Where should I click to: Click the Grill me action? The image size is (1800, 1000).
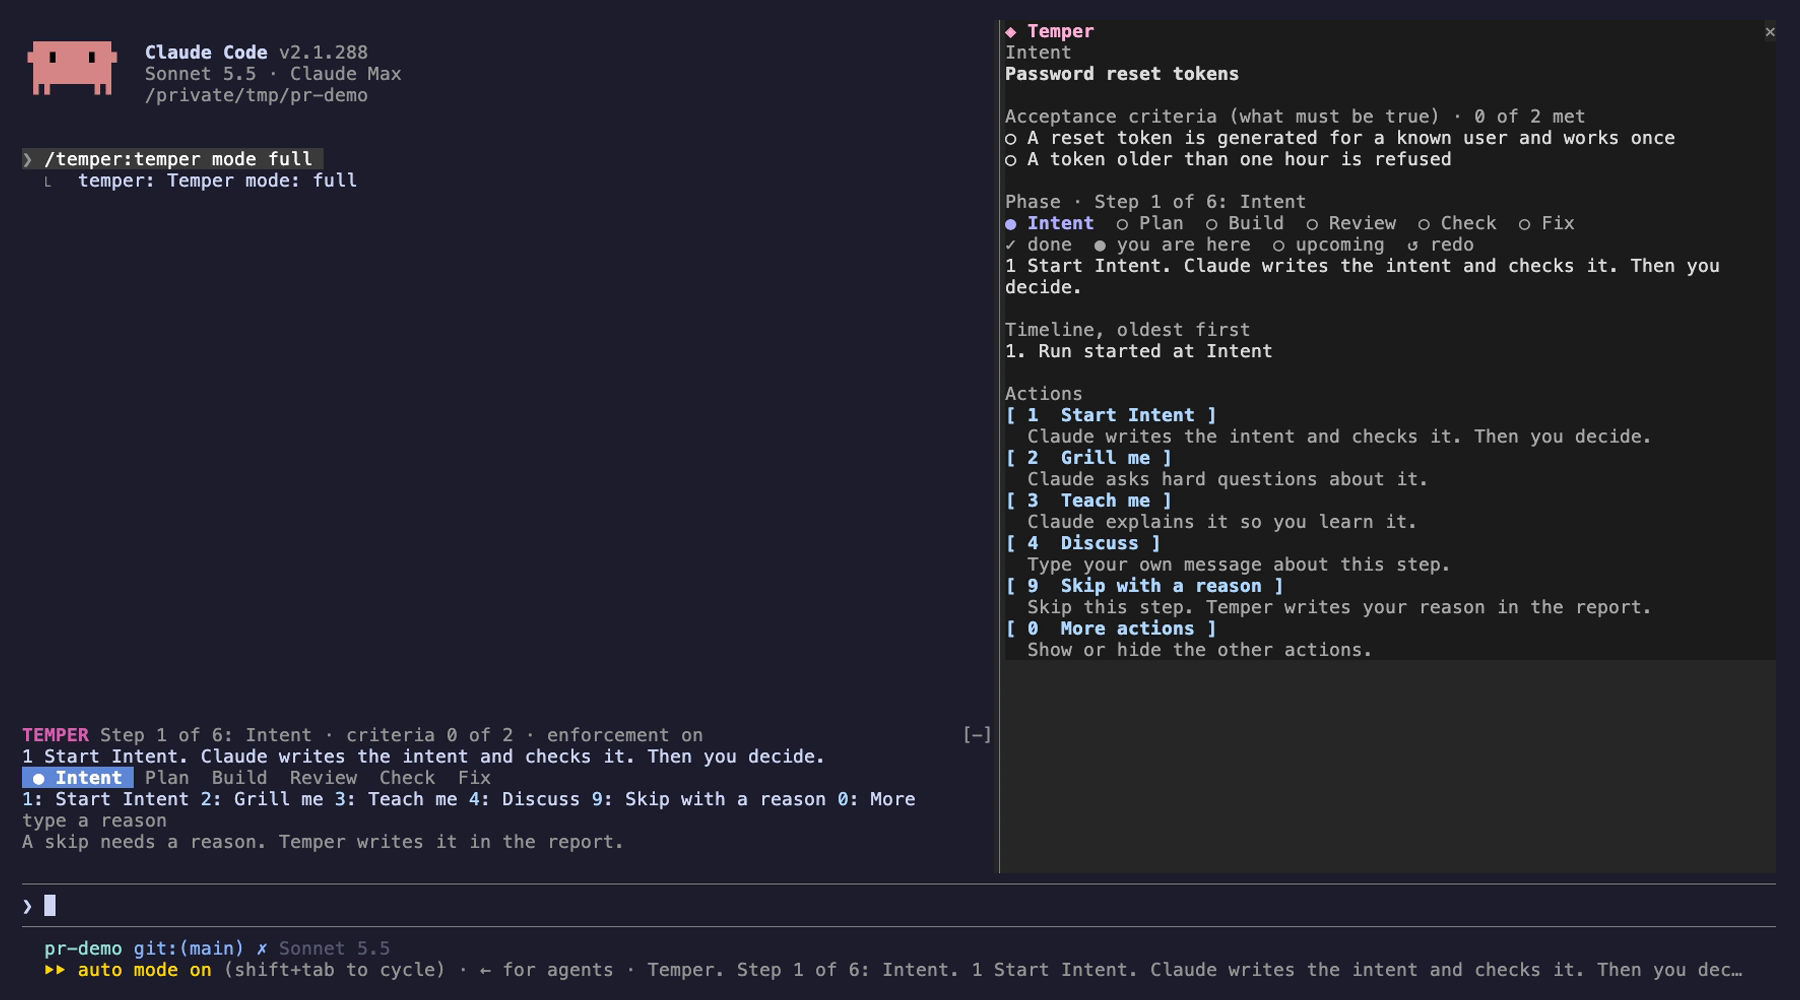(1089, 458)
